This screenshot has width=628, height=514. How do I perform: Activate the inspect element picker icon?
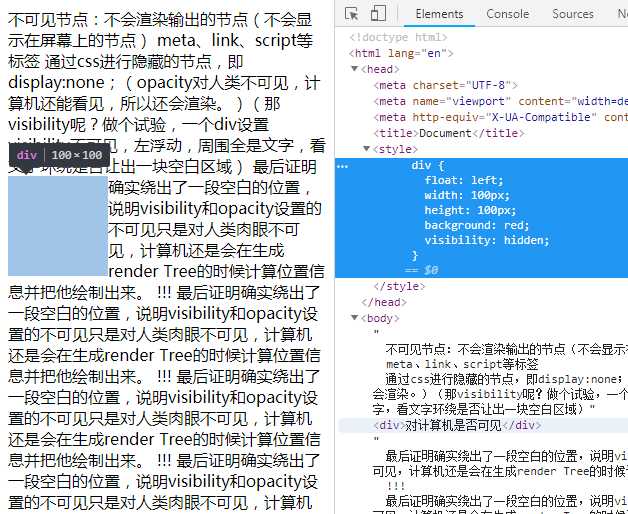[x=352, y=14]
